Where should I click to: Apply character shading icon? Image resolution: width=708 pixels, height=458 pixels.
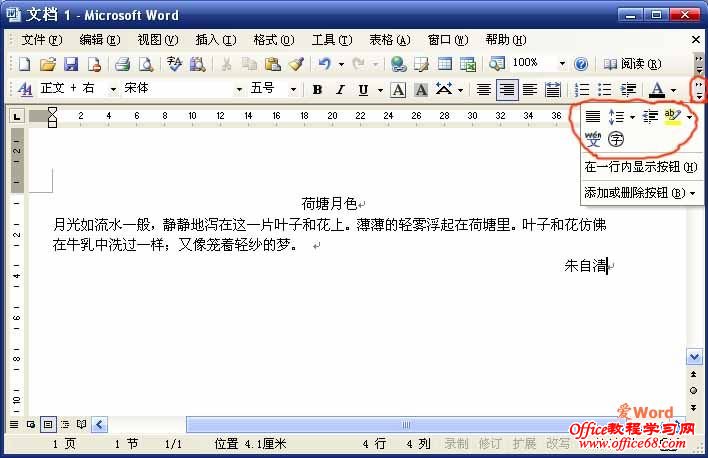click(421, 90)
